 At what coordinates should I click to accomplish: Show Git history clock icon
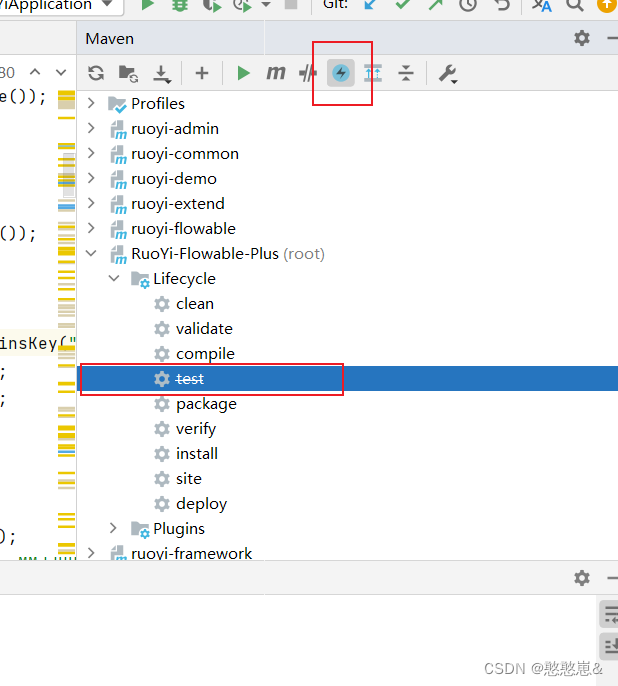(x=468, y=5)
